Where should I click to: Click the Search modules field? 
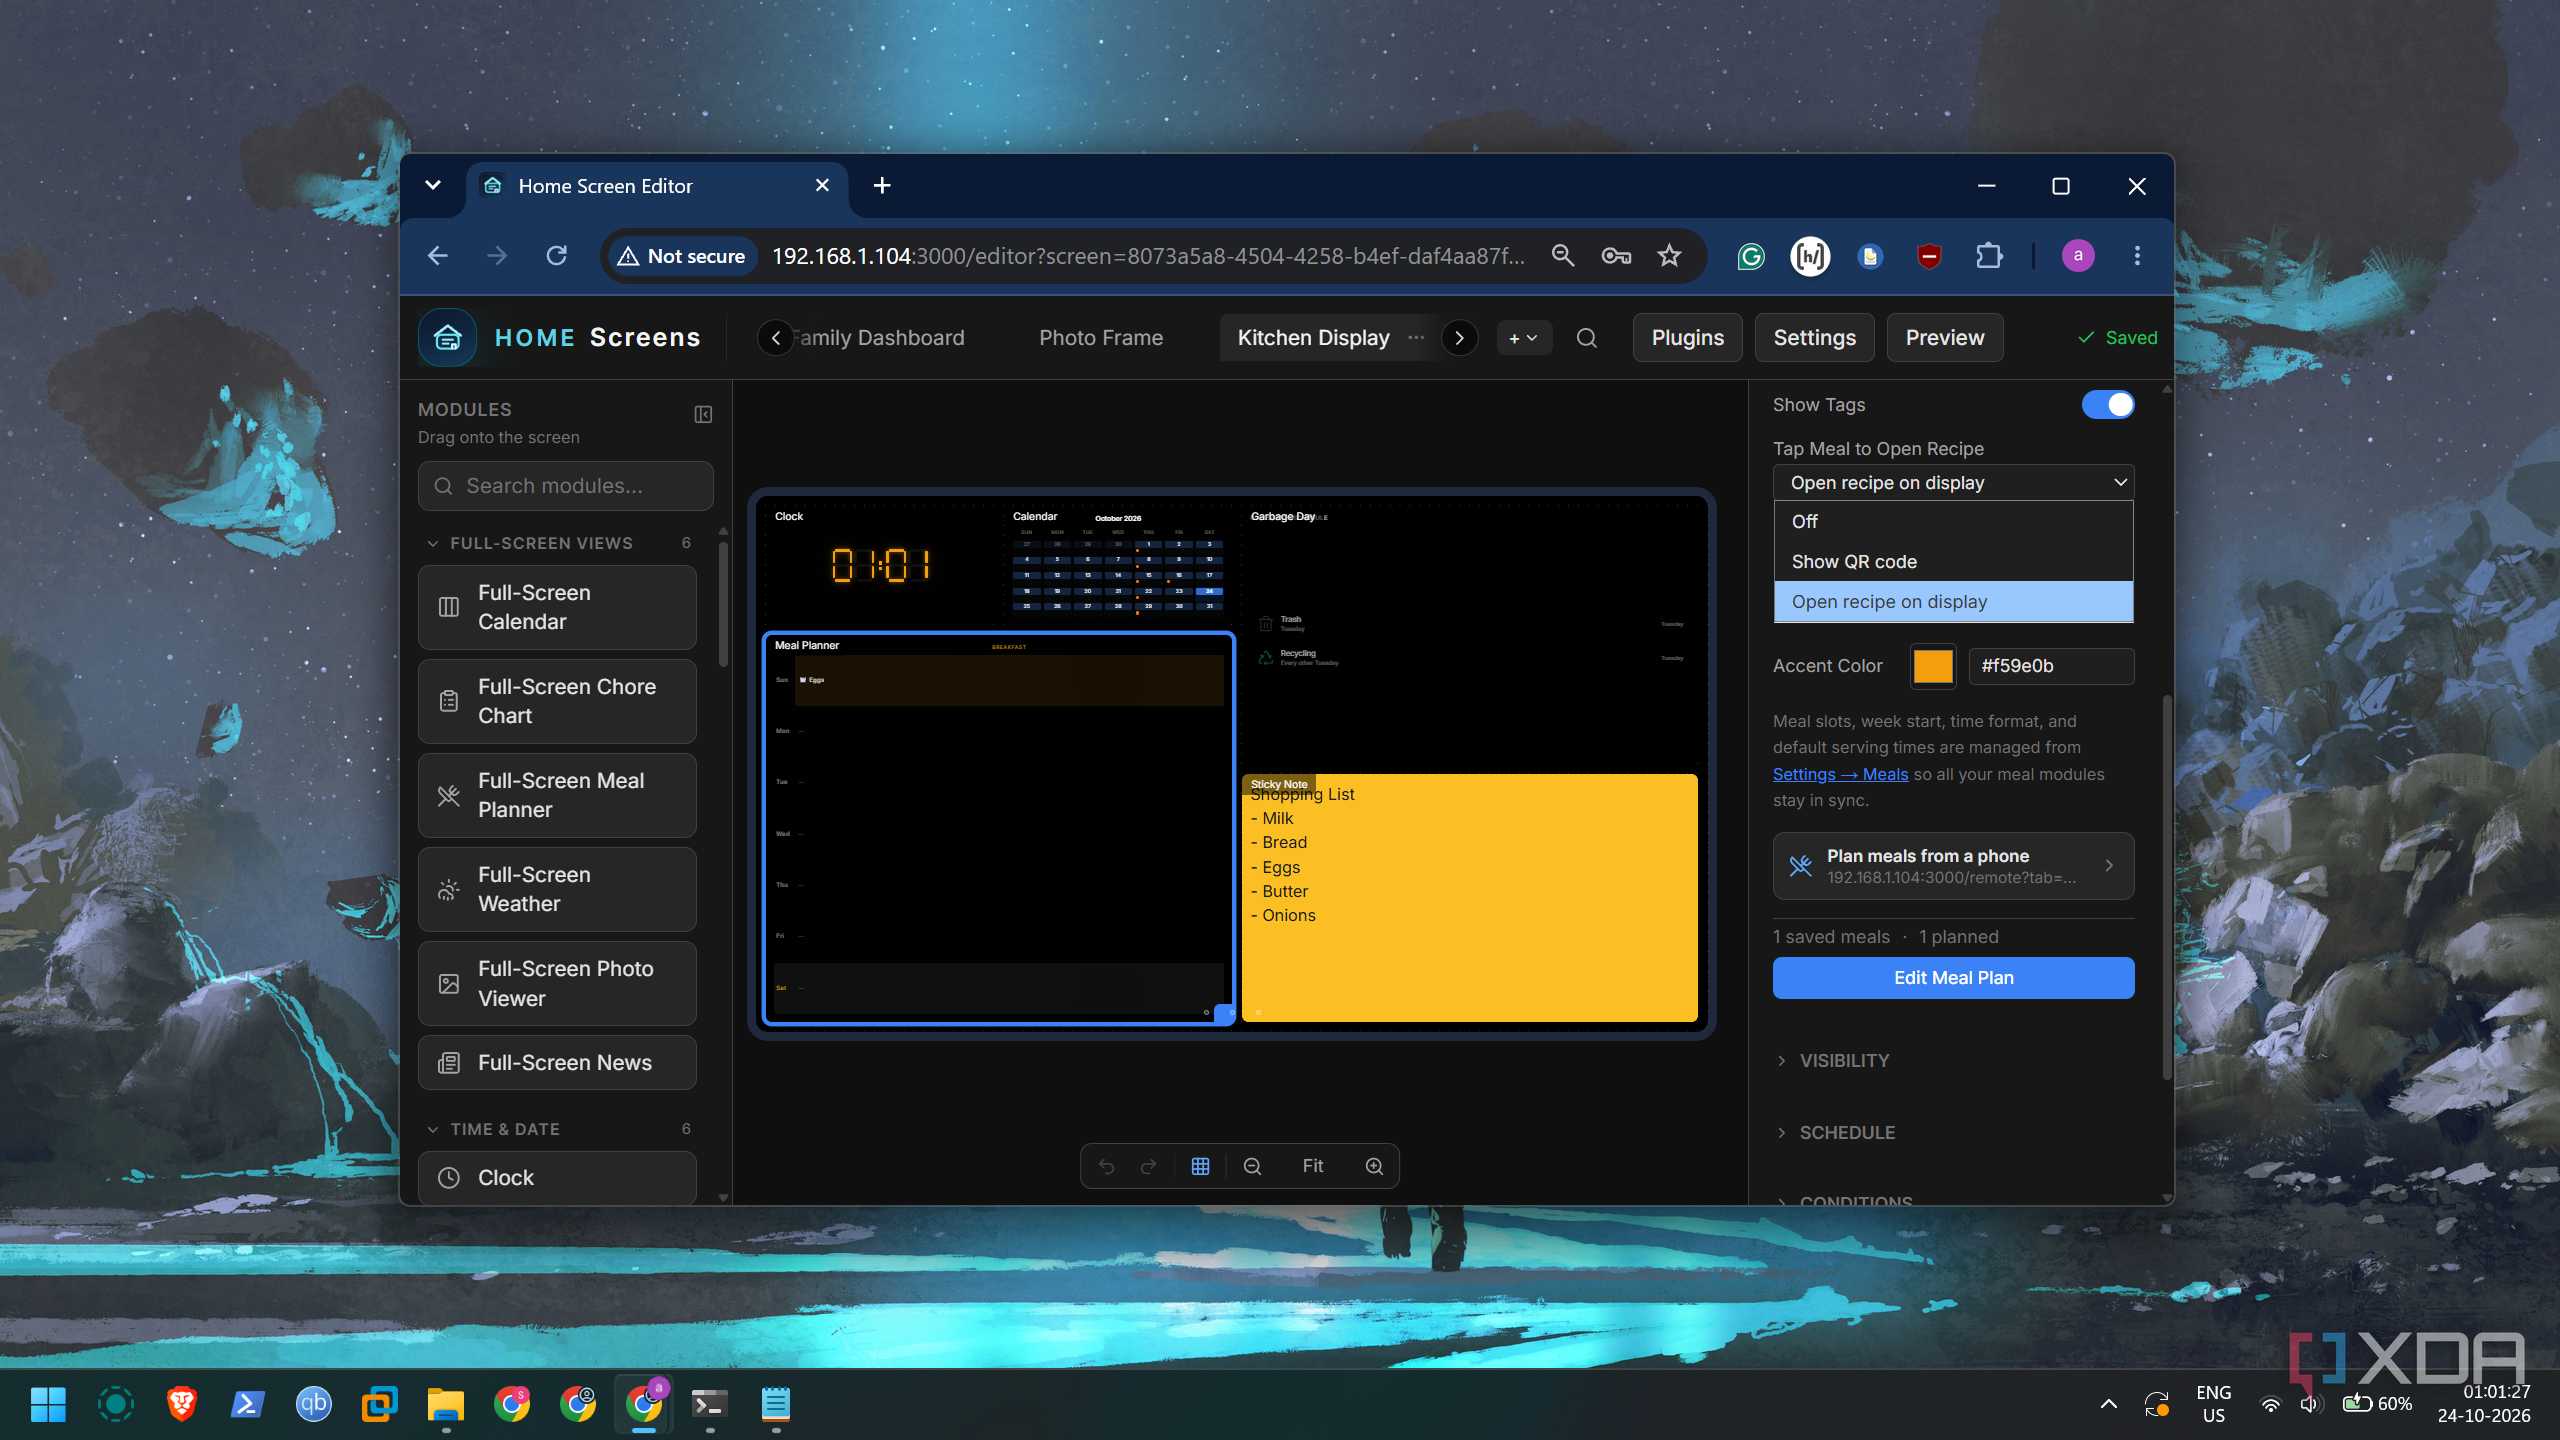[566, 486]
